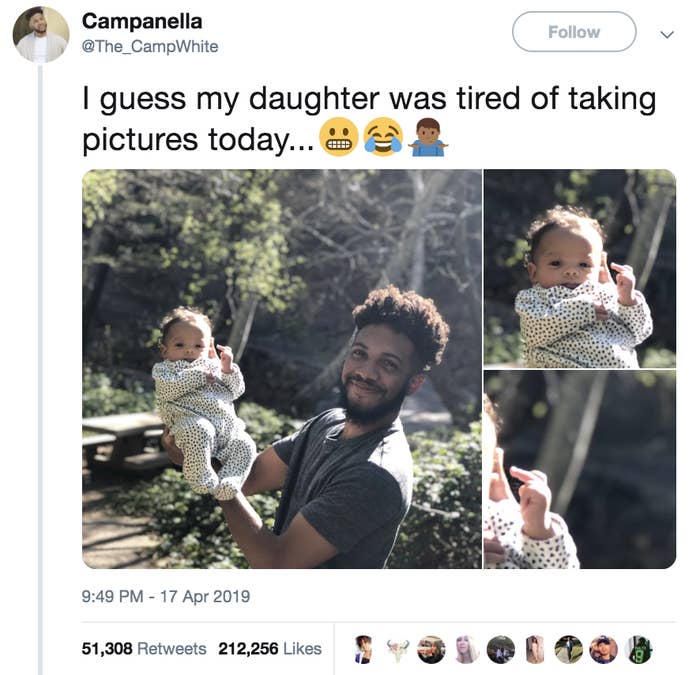The width and height of the screenshot is (700, 675).
Task: Click the shrugging man emoji
Action: pos(429,137)
